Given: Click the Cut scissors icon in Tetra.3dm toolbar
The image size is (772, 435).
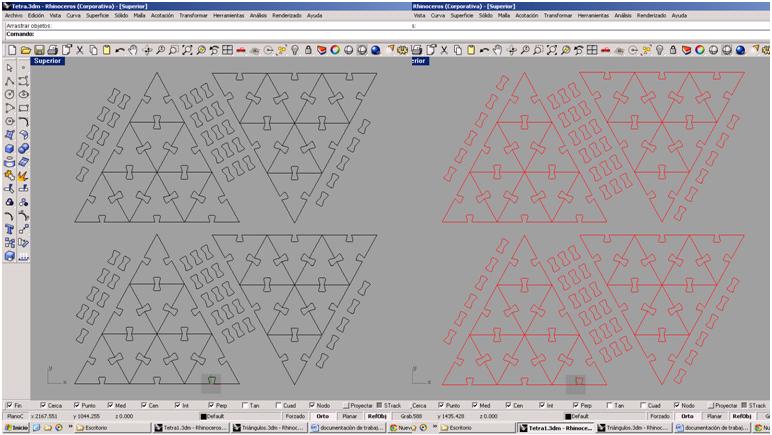Looking at the screenshot, I should pyautogui.click(x=79, y=50).
